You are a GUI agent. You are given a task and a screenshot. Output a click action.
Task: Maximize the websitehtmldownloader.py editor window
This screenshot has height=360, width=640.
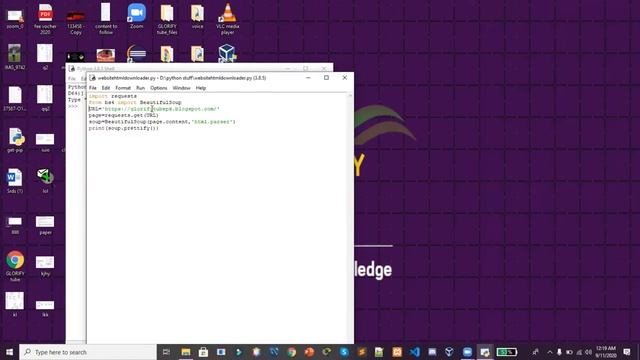coord(326,78)
